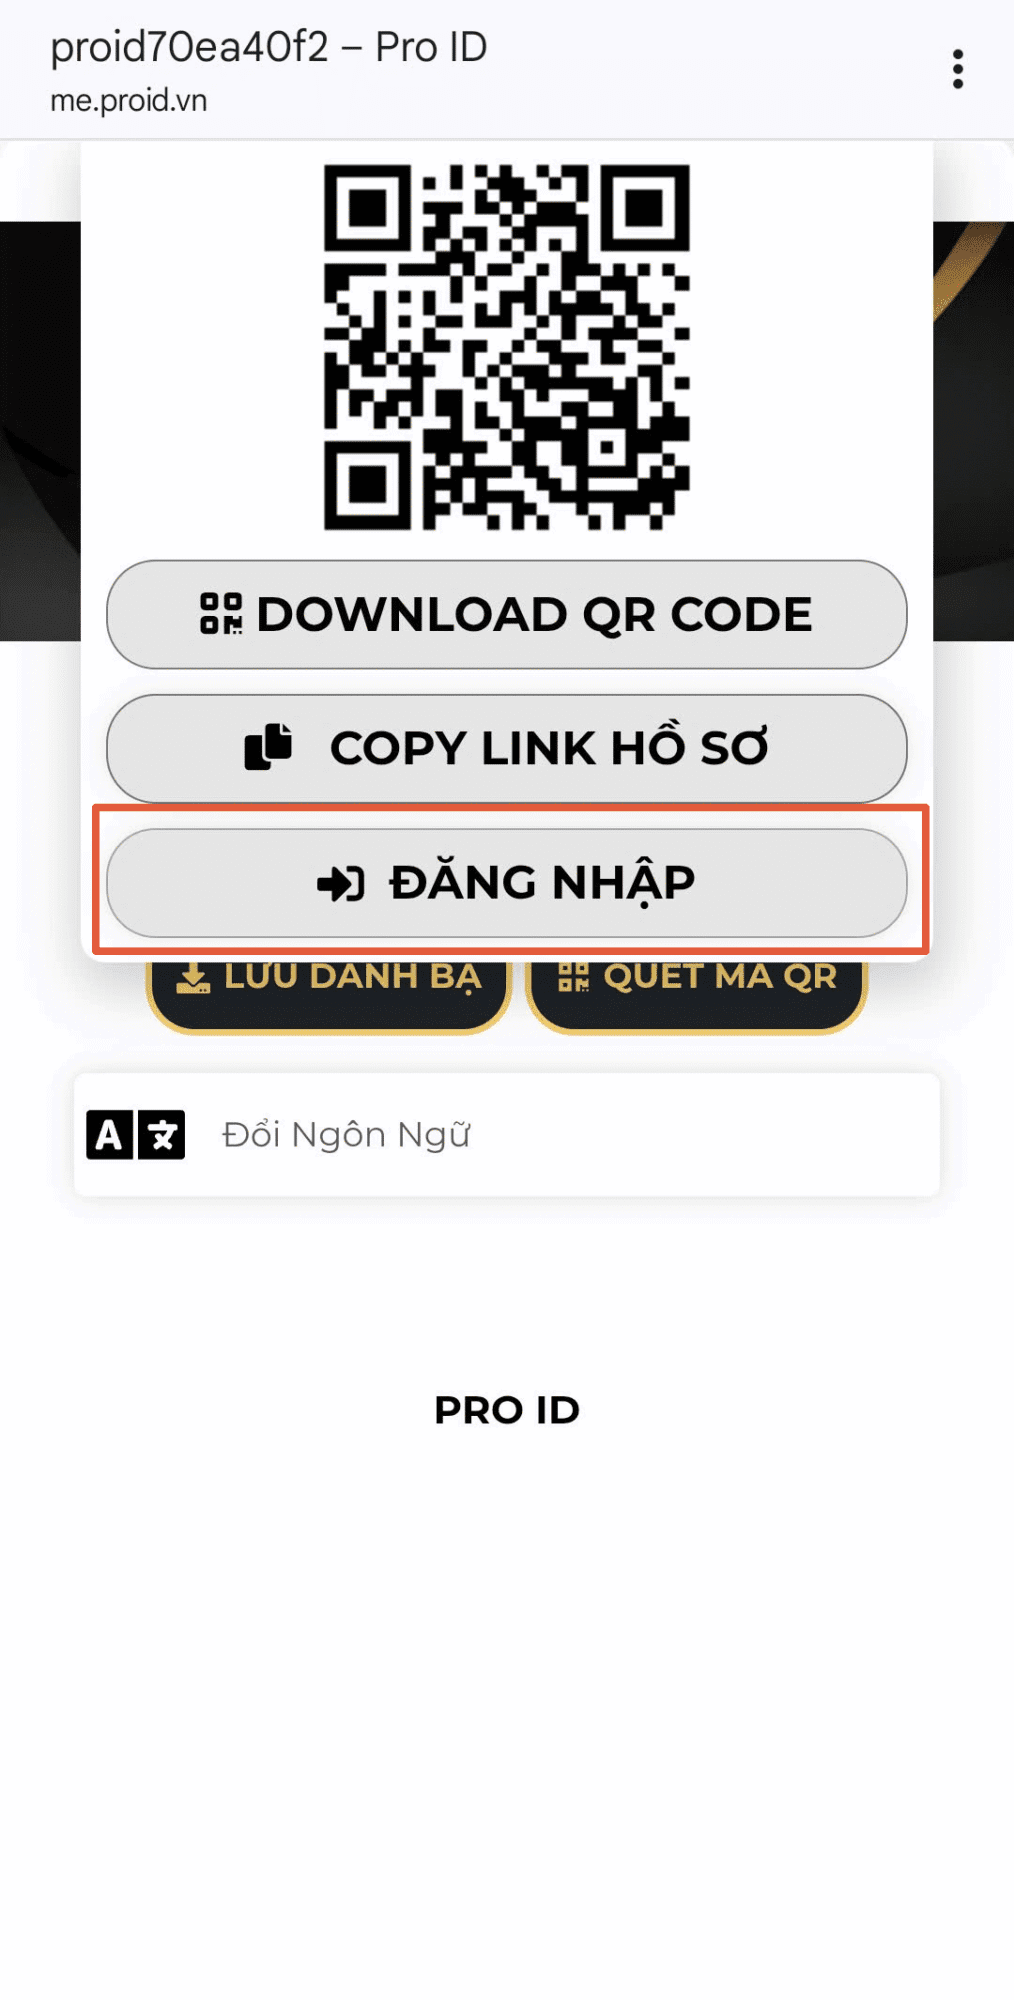Image resolution: width=1014 pixels, height=2000 pixels.
Task: Dismiss popup by clicking dark background left of QR
Action: click(x=40, y=430)
